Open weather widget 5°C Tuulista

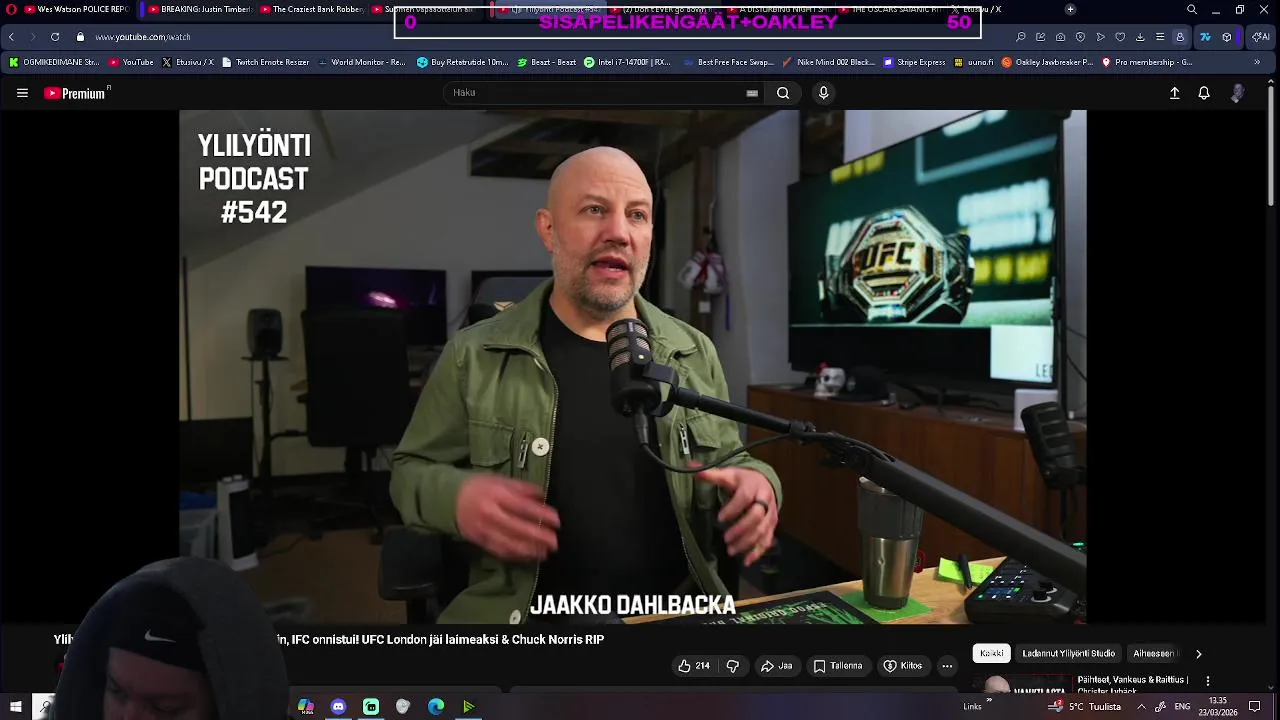[x=1085, y=707]
